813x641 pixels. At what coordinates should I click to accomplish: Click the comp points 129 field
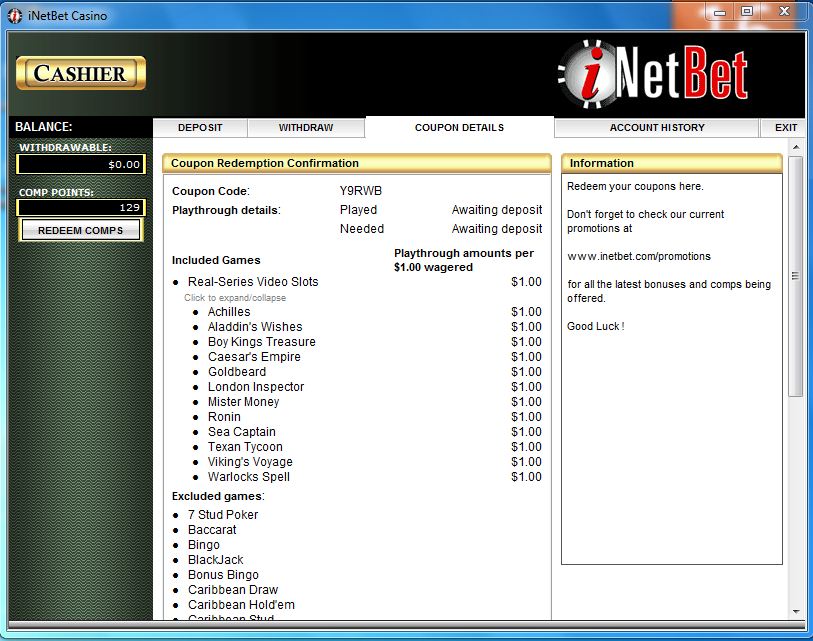(x=81, y=207)
